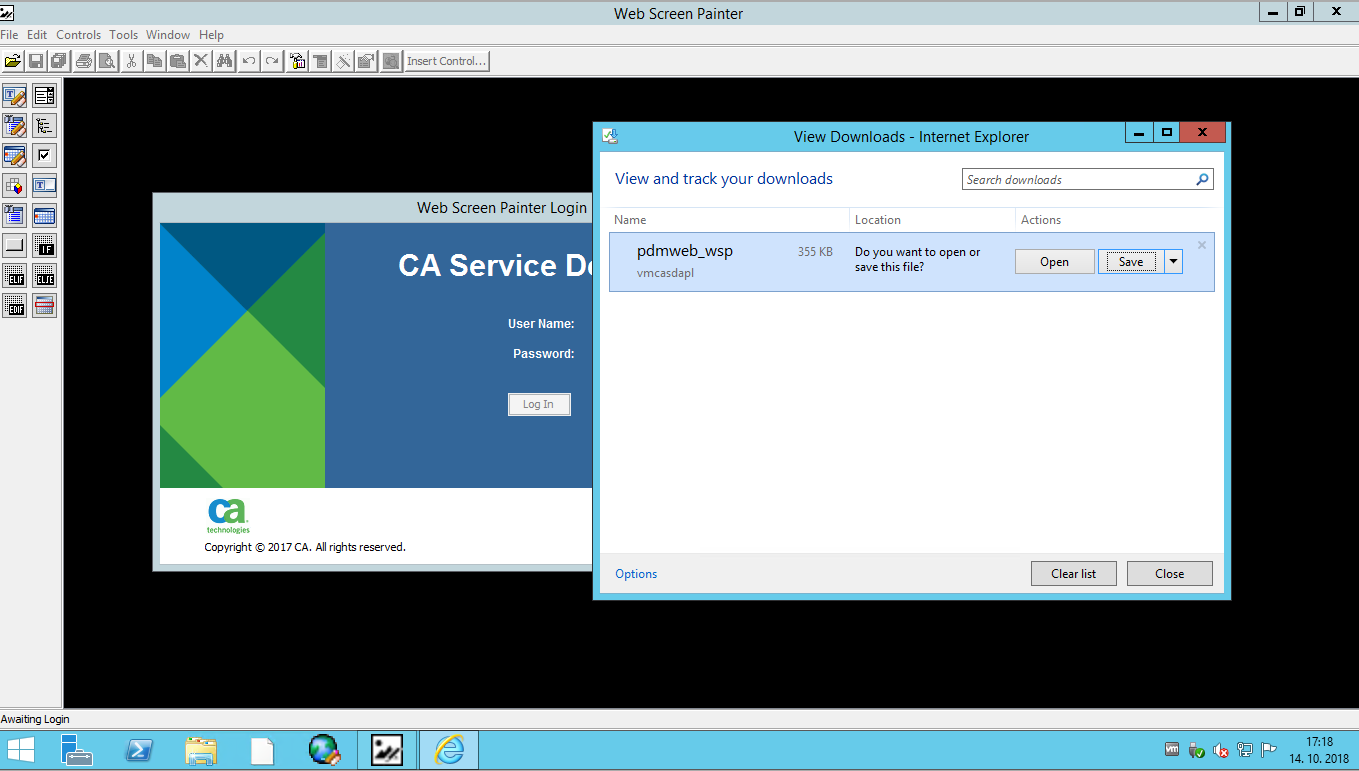
Task: Select the ELSE statement palette tool
Action: point(45,276)
